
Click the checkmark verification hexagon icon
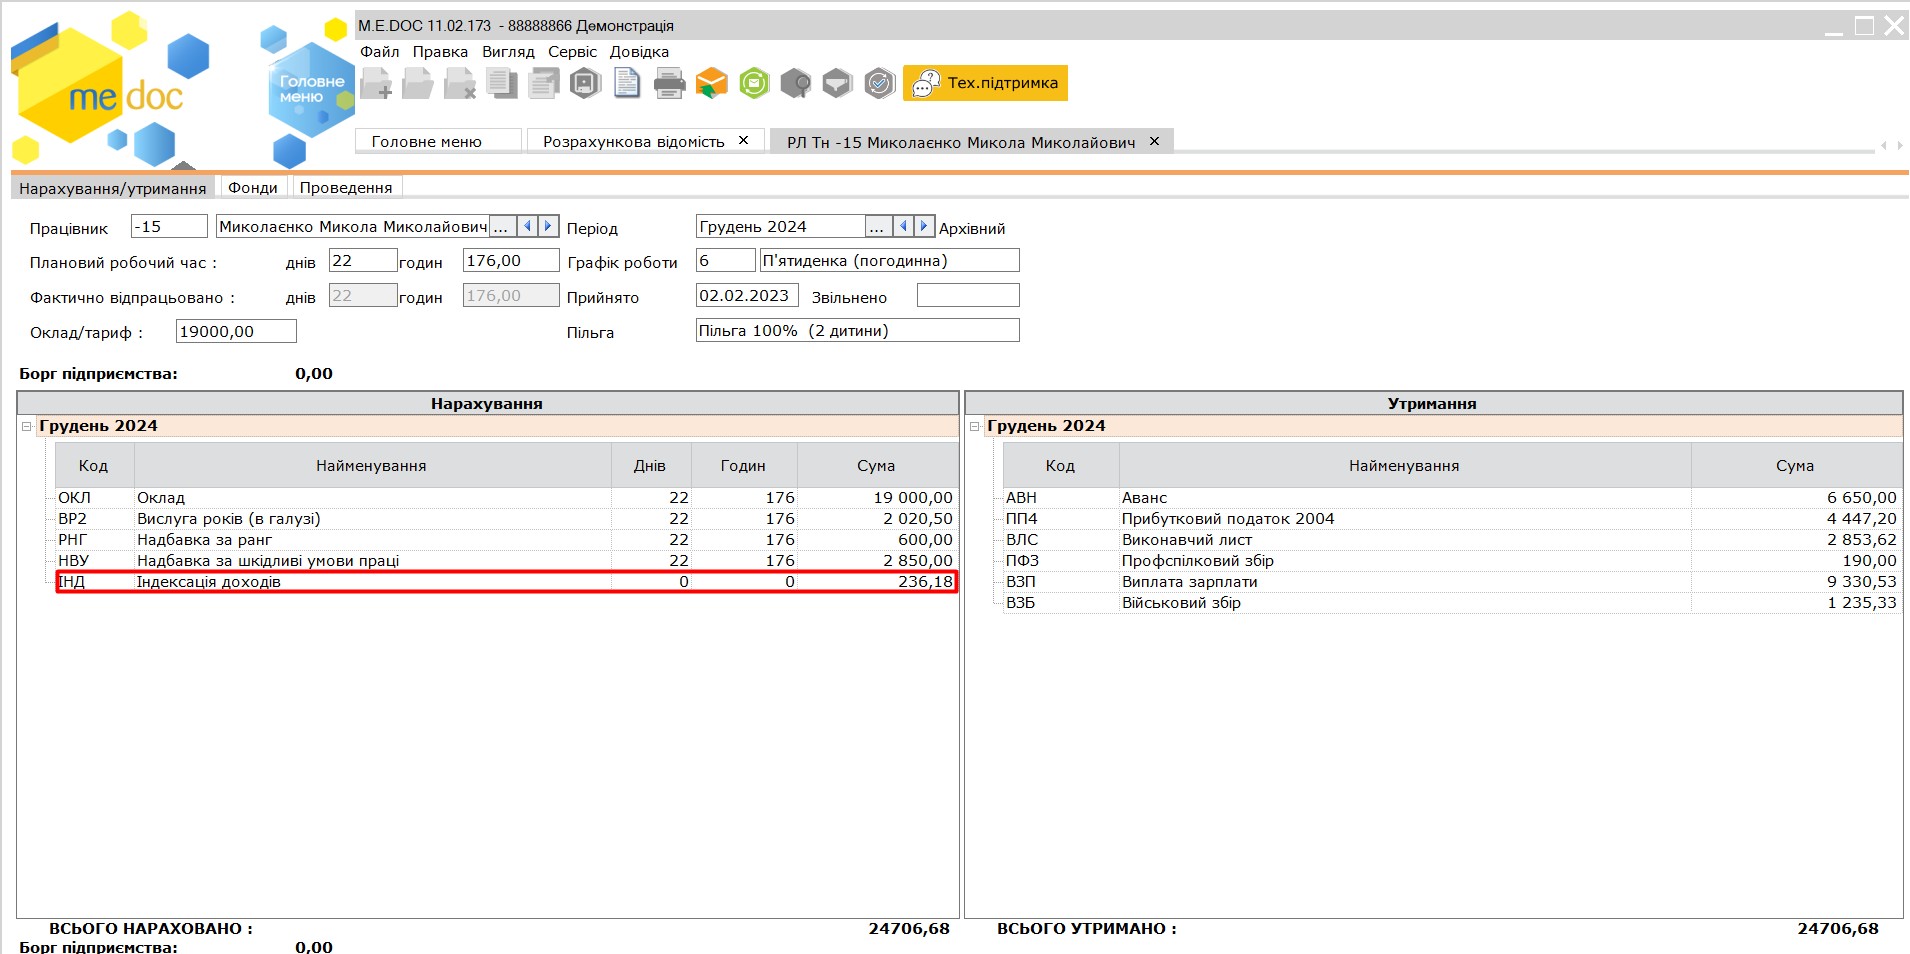[x=880, y=84]
